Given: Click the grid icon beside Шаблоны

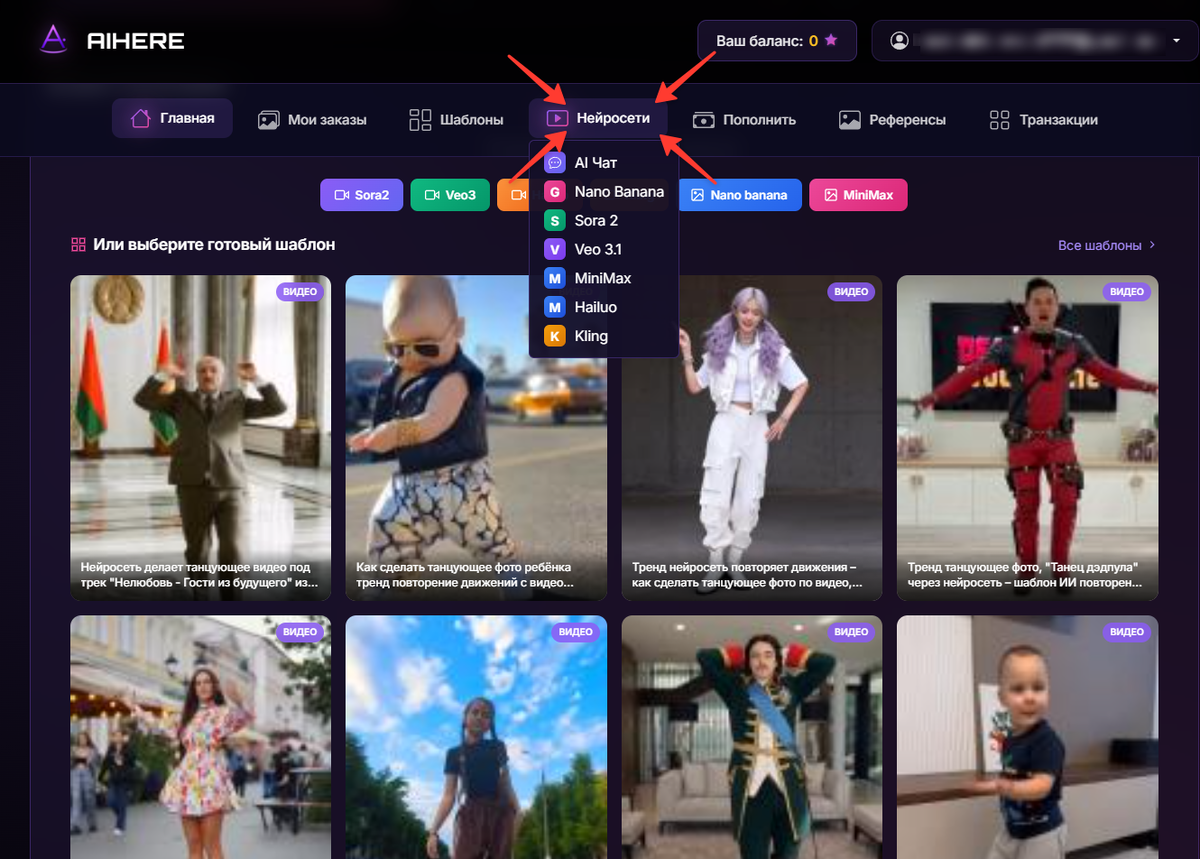Looking at the screenshot, I should tap(420, 120).
